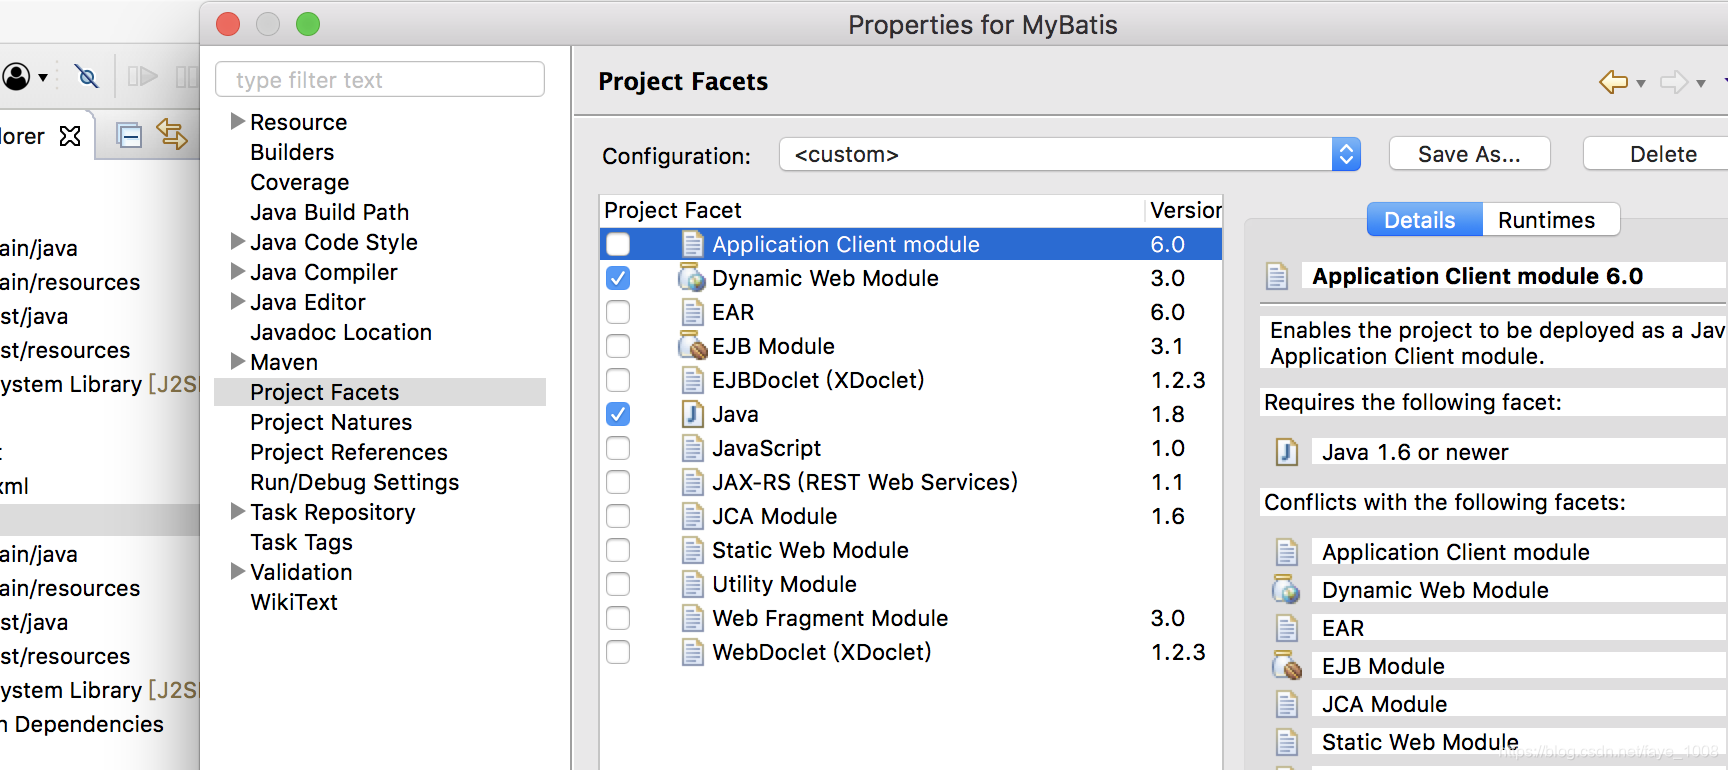Image resolution: width=1728 pixels, height=770 pixels.
Task: Check the JAX-RS (REST Web Services) checkbox
Action: [618, 482]
